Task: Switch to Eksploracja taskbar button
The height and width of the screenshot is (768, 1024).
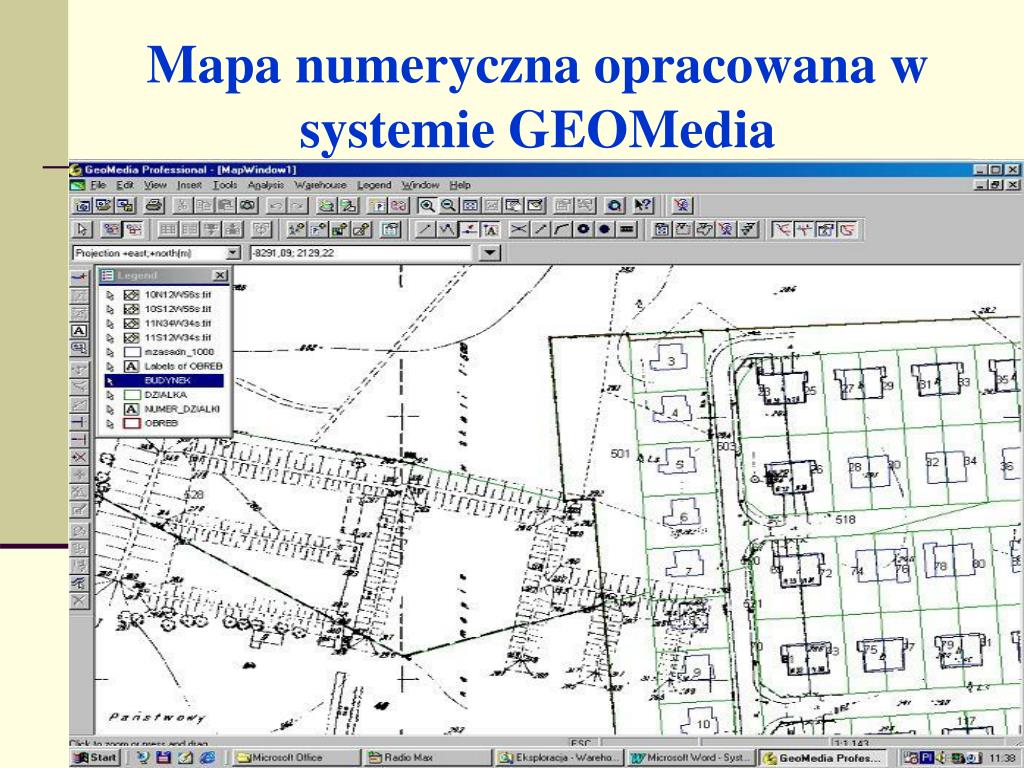Action: 558,758
